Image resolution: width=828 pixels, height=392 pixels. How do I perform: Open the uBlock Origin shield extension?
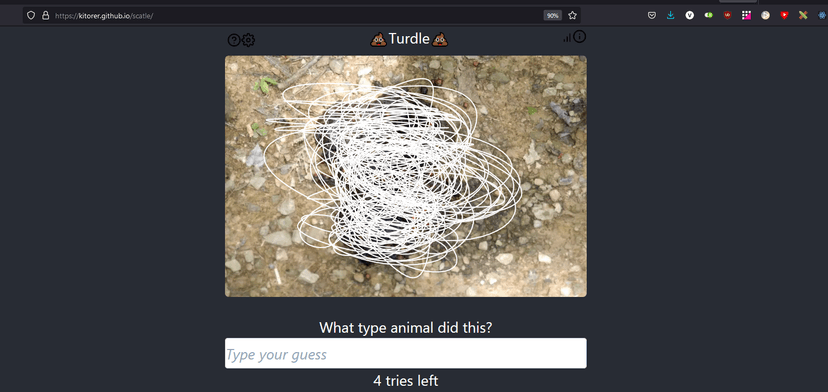click(728, 15)
